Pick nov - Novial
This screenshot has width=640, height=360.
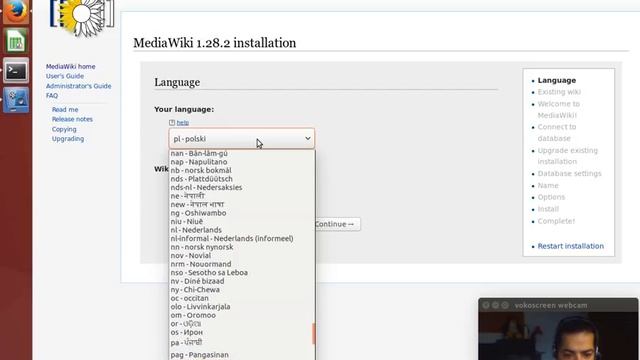click(242, 256)
